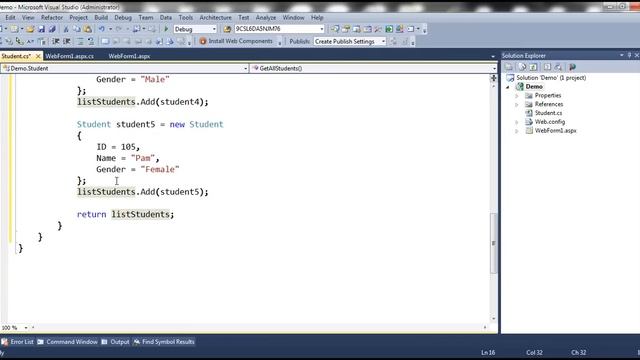Click the Save All icon
This screenshot has width=640, height=360.
click(52, 29)
